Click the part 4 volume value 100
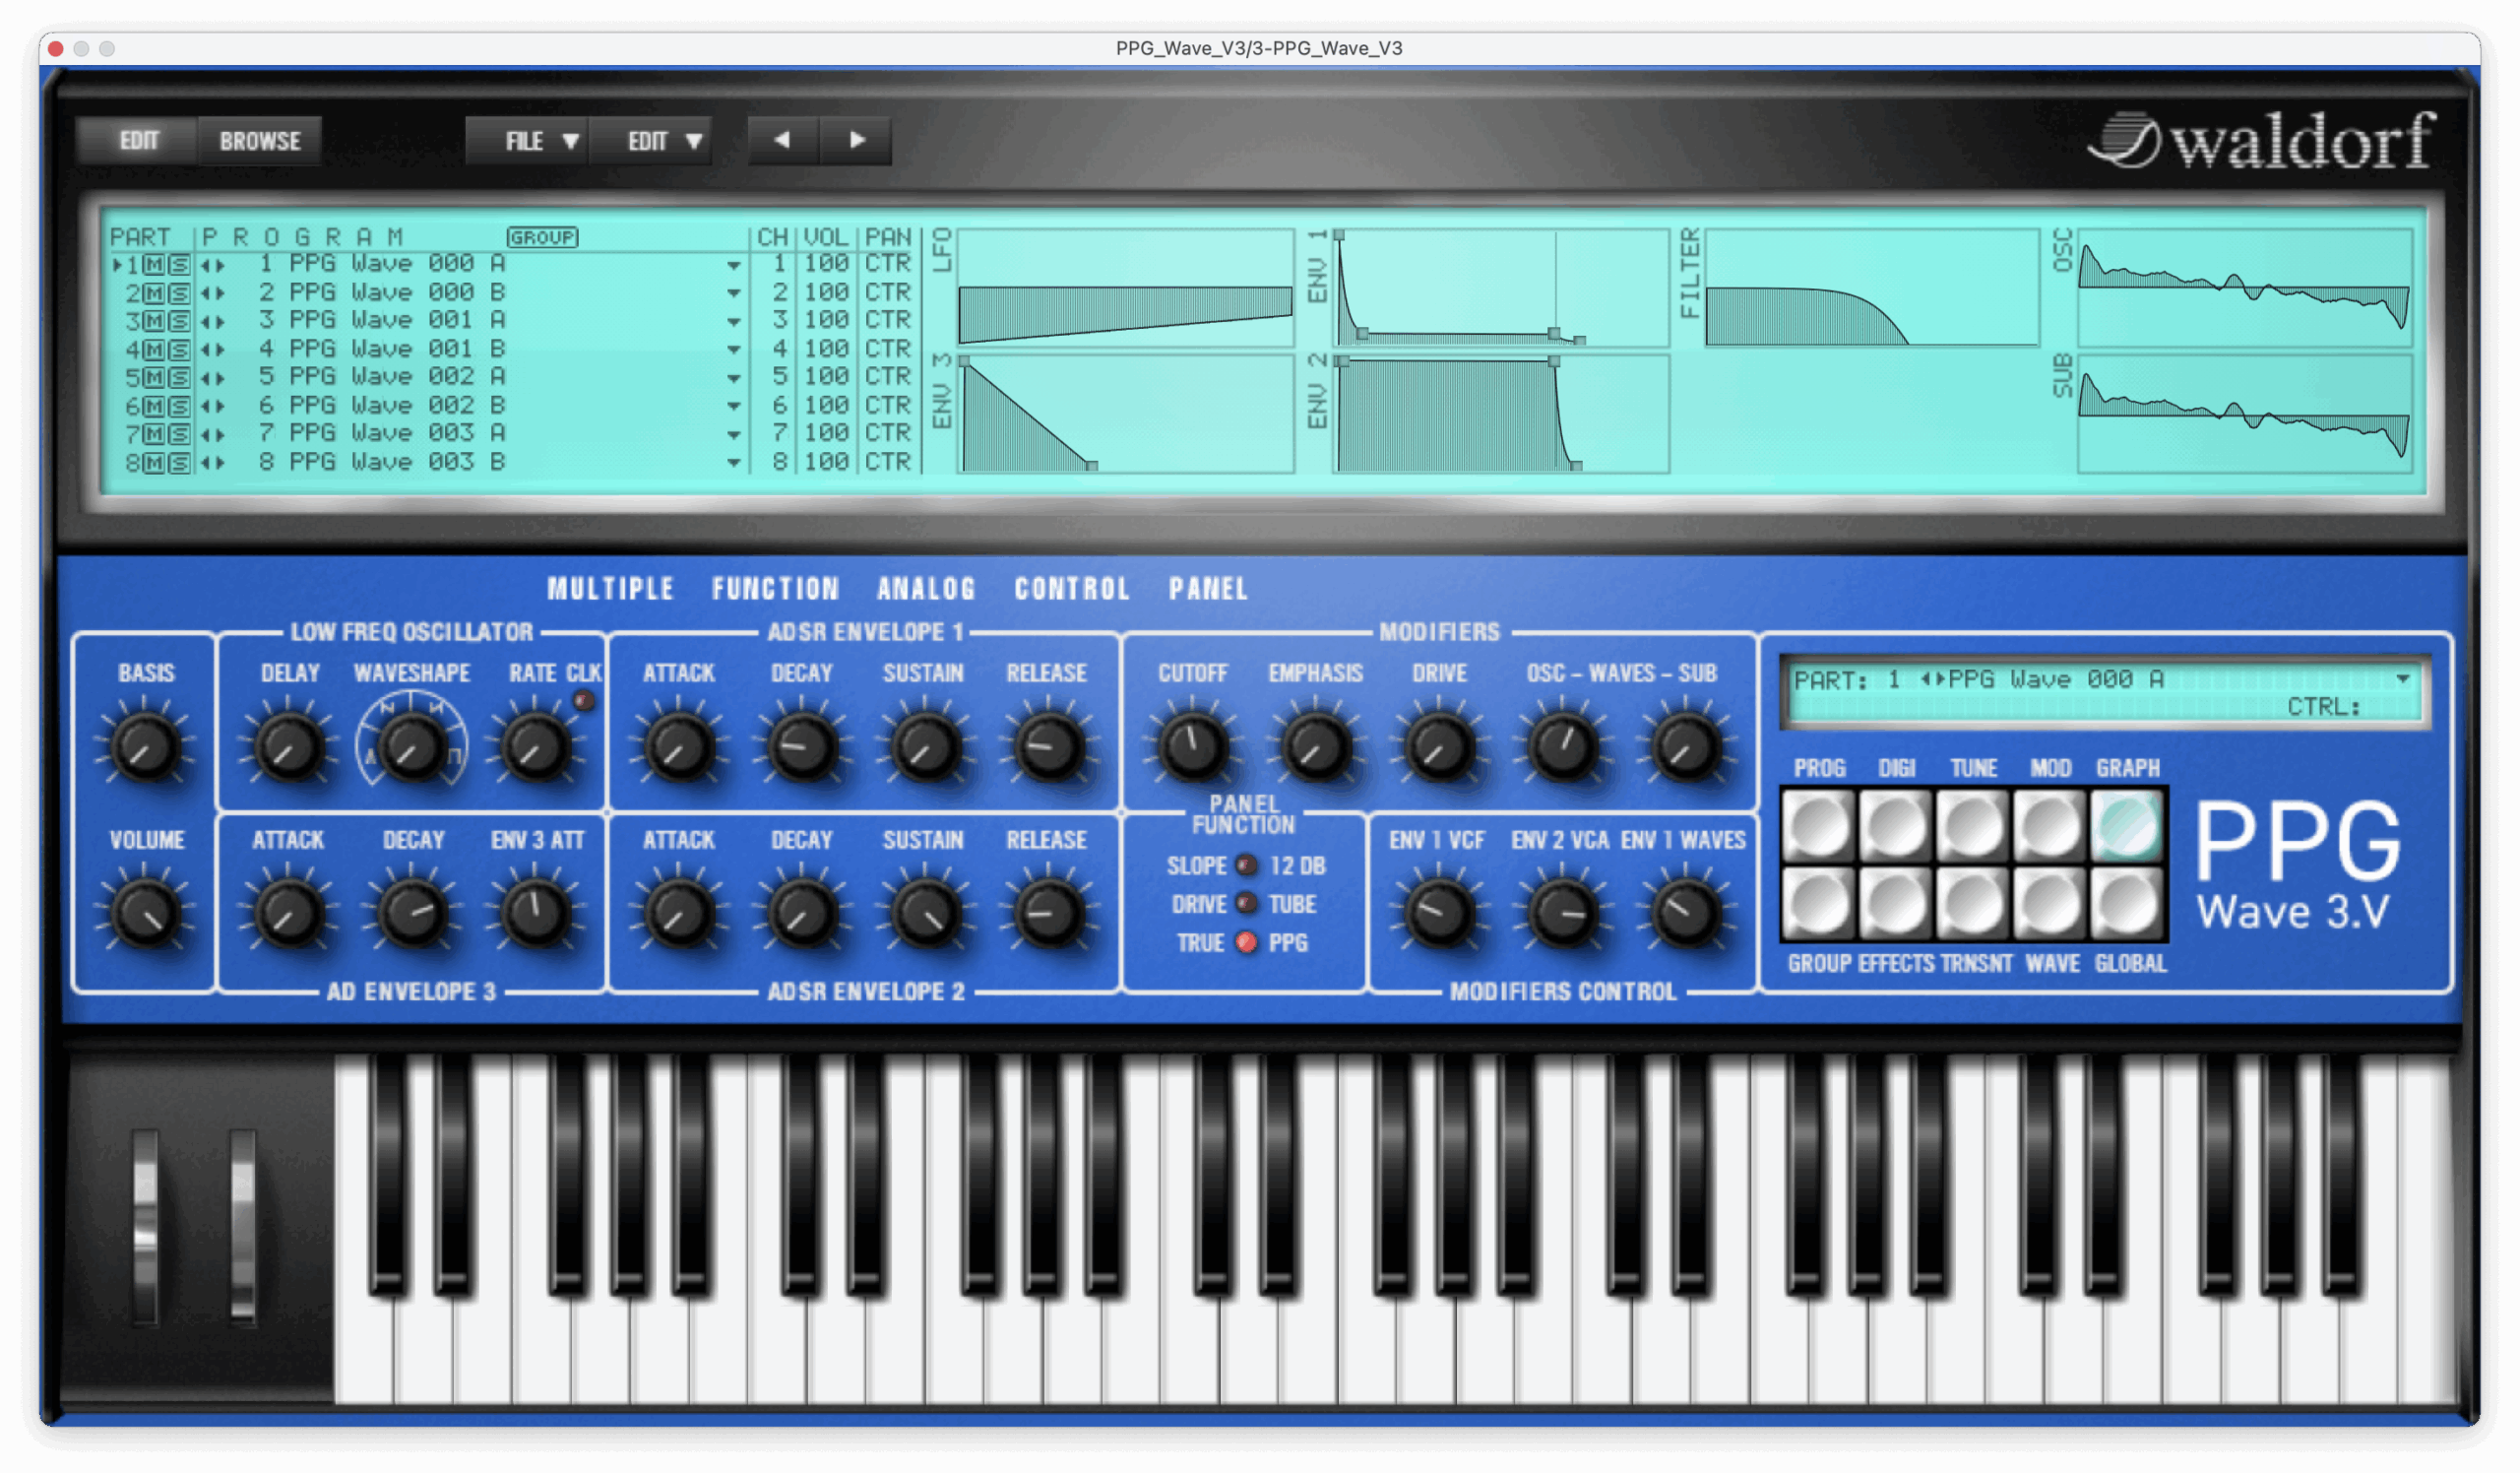This screenshot has width=2520, height=1473. point(826,349)
